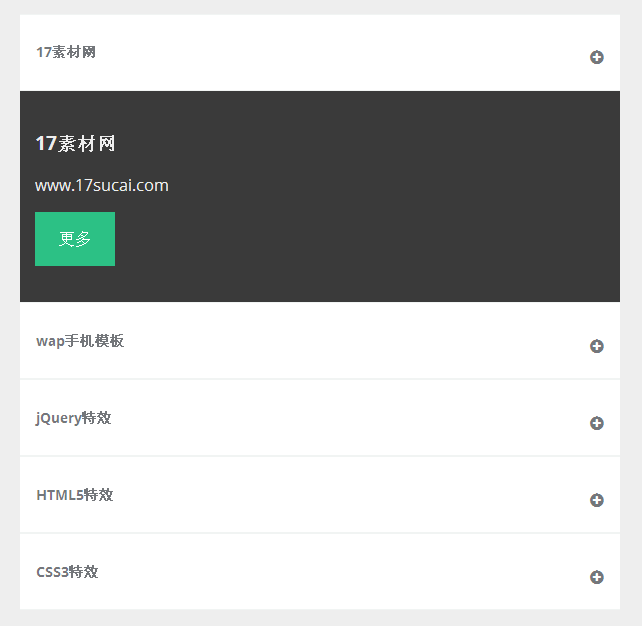Click the plus icon beside 17素材网 header
642x626 pixels.
coord(597,57)
